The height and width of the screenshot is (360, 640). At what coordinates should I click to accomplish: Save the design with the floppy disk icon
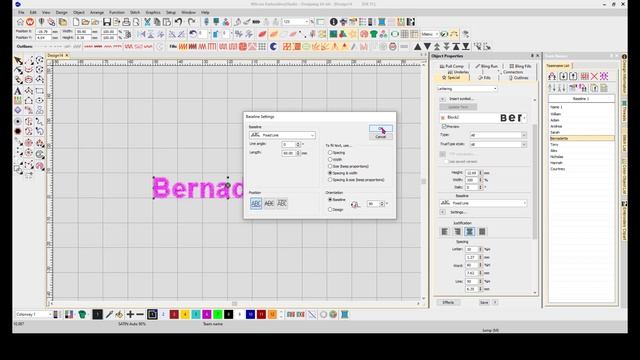pyautogui.click(x=107, y=22)
